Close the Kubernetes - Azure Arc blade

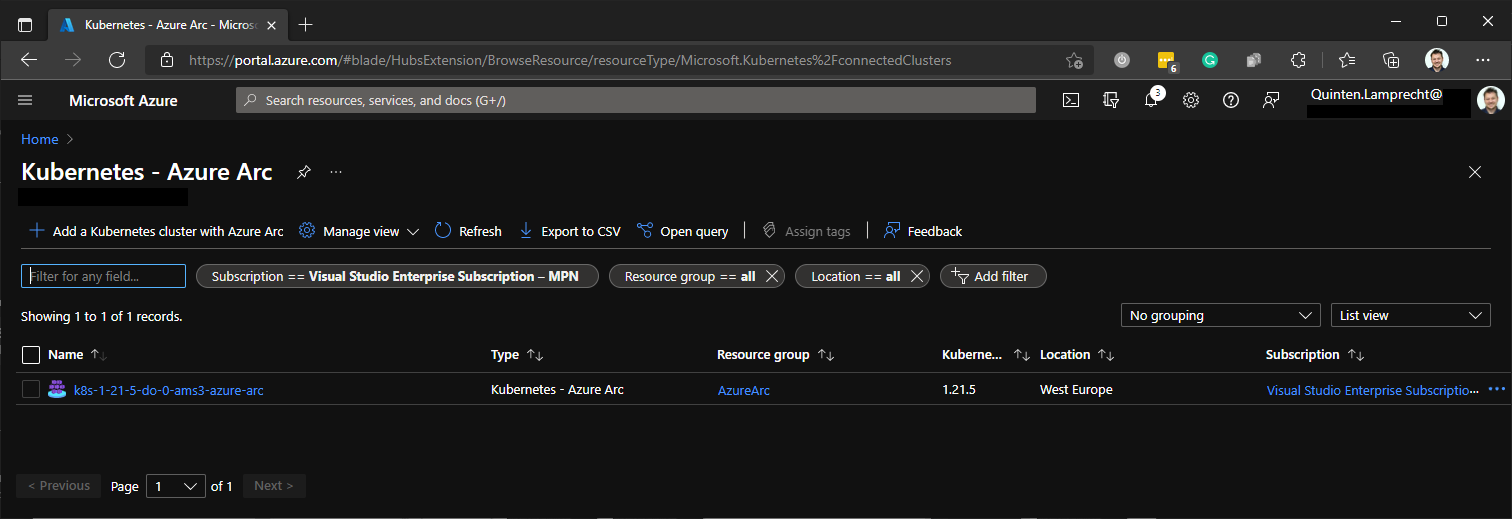point(1475,172)
